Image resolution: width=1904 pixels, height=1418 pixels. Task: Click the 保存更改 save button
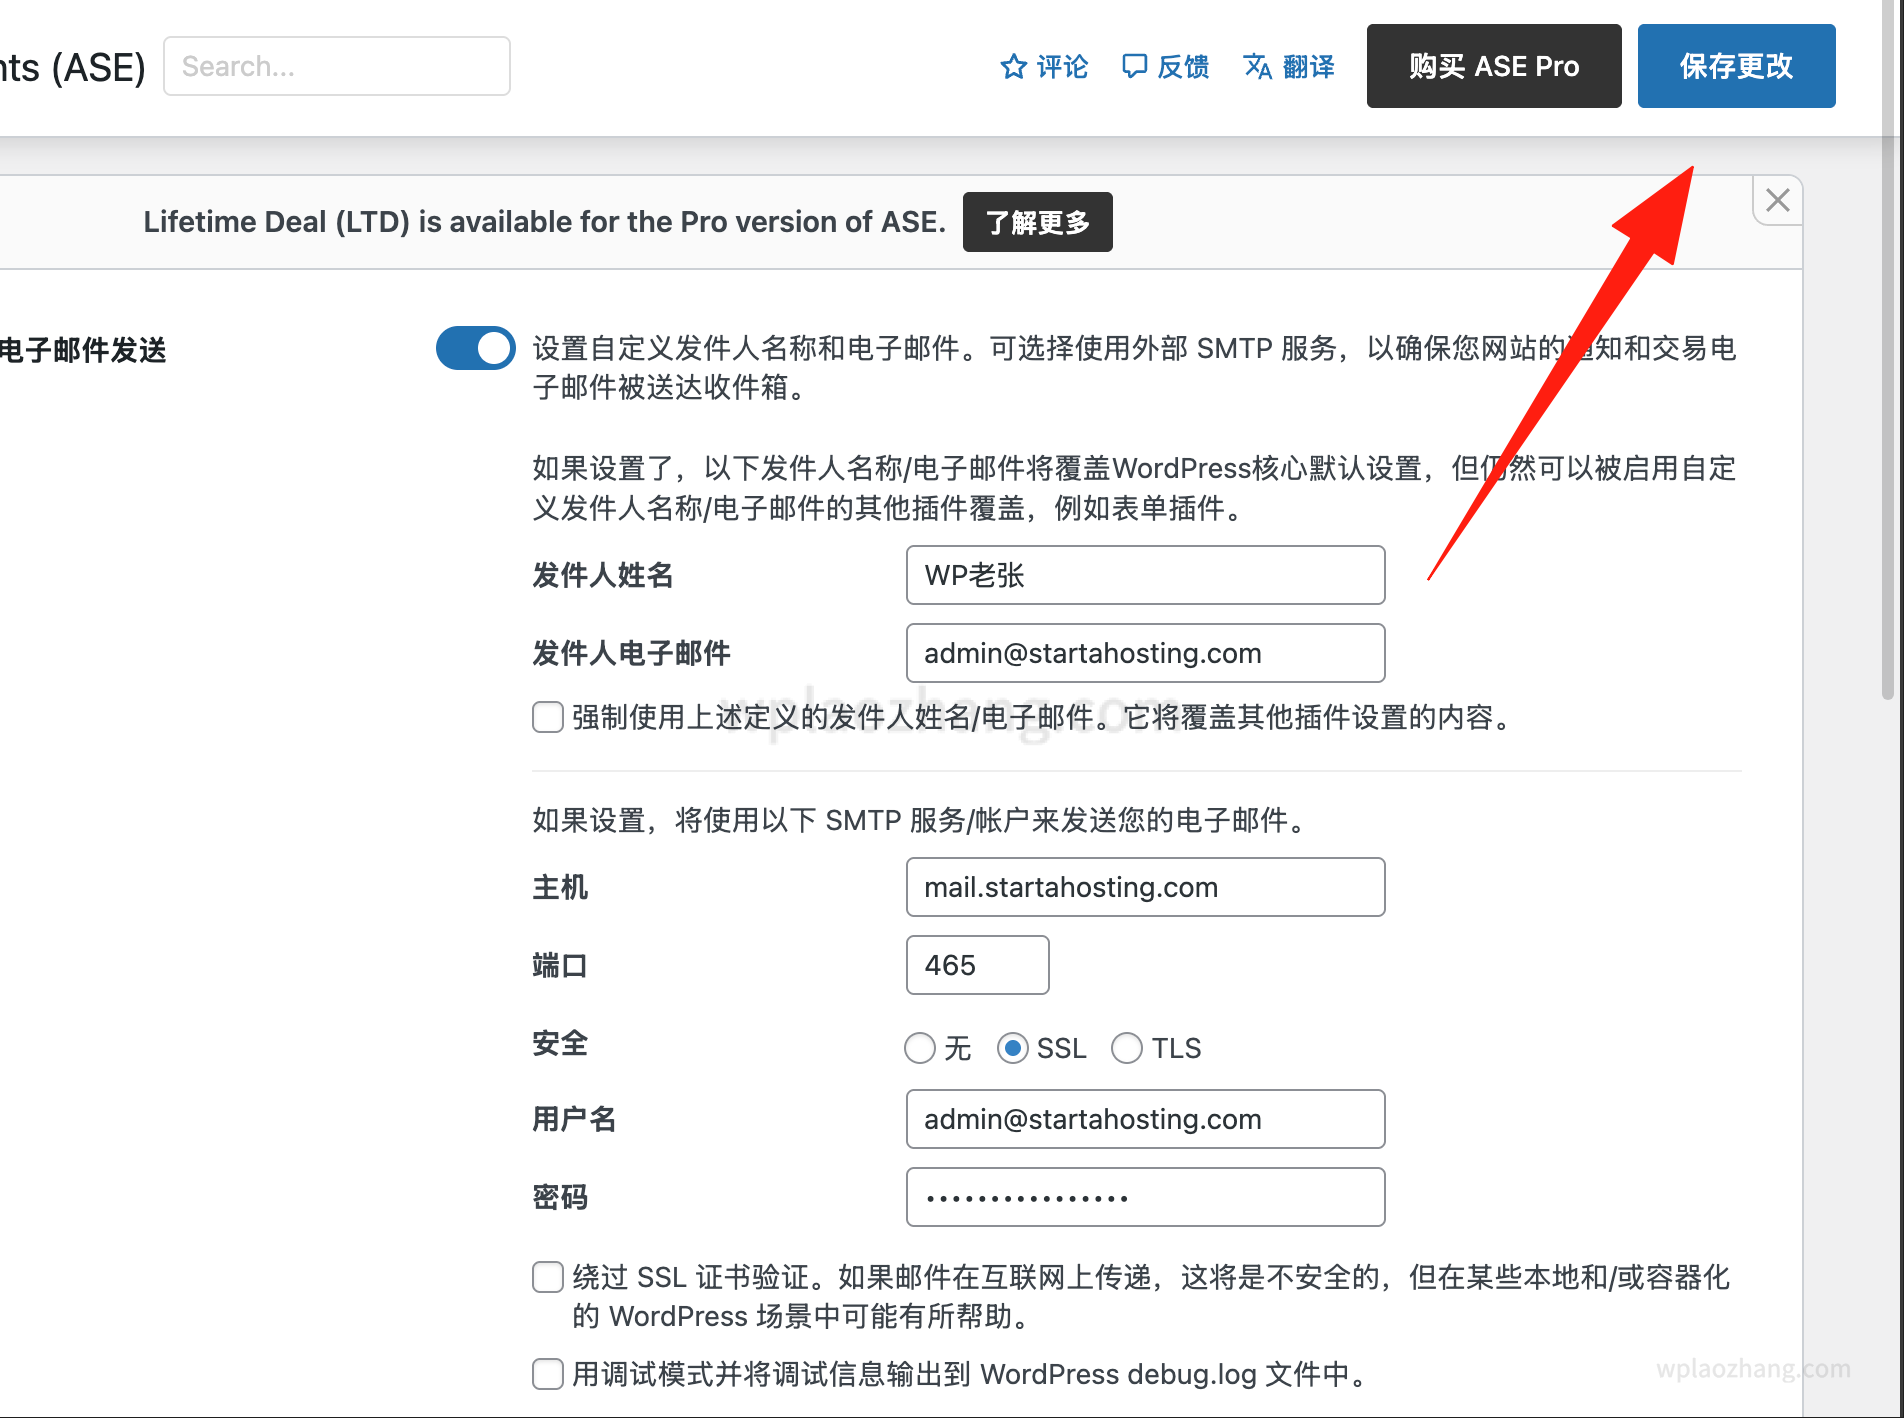click(1736, 66)
